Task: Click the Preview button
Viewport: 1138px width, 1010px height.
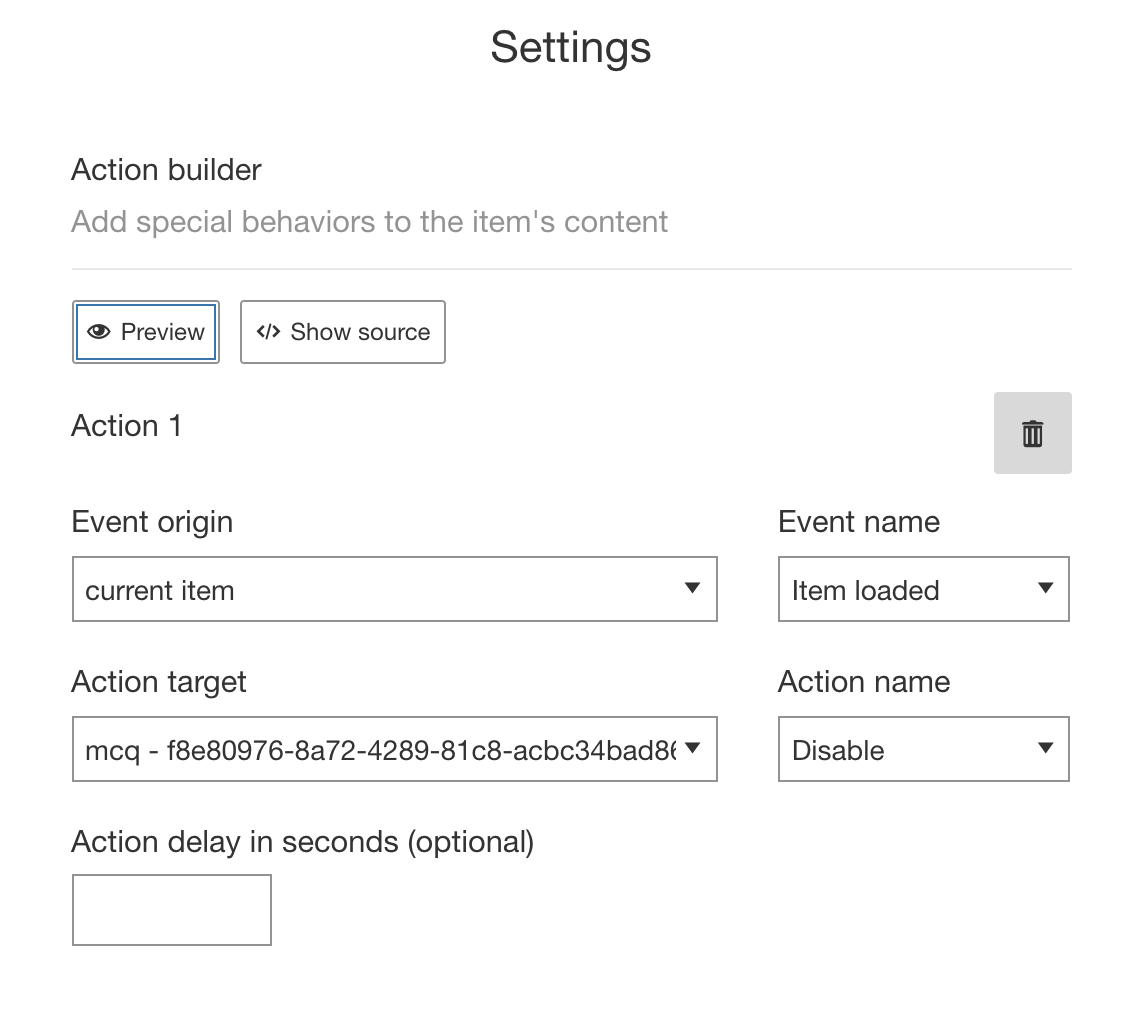Action: [146, 332]
